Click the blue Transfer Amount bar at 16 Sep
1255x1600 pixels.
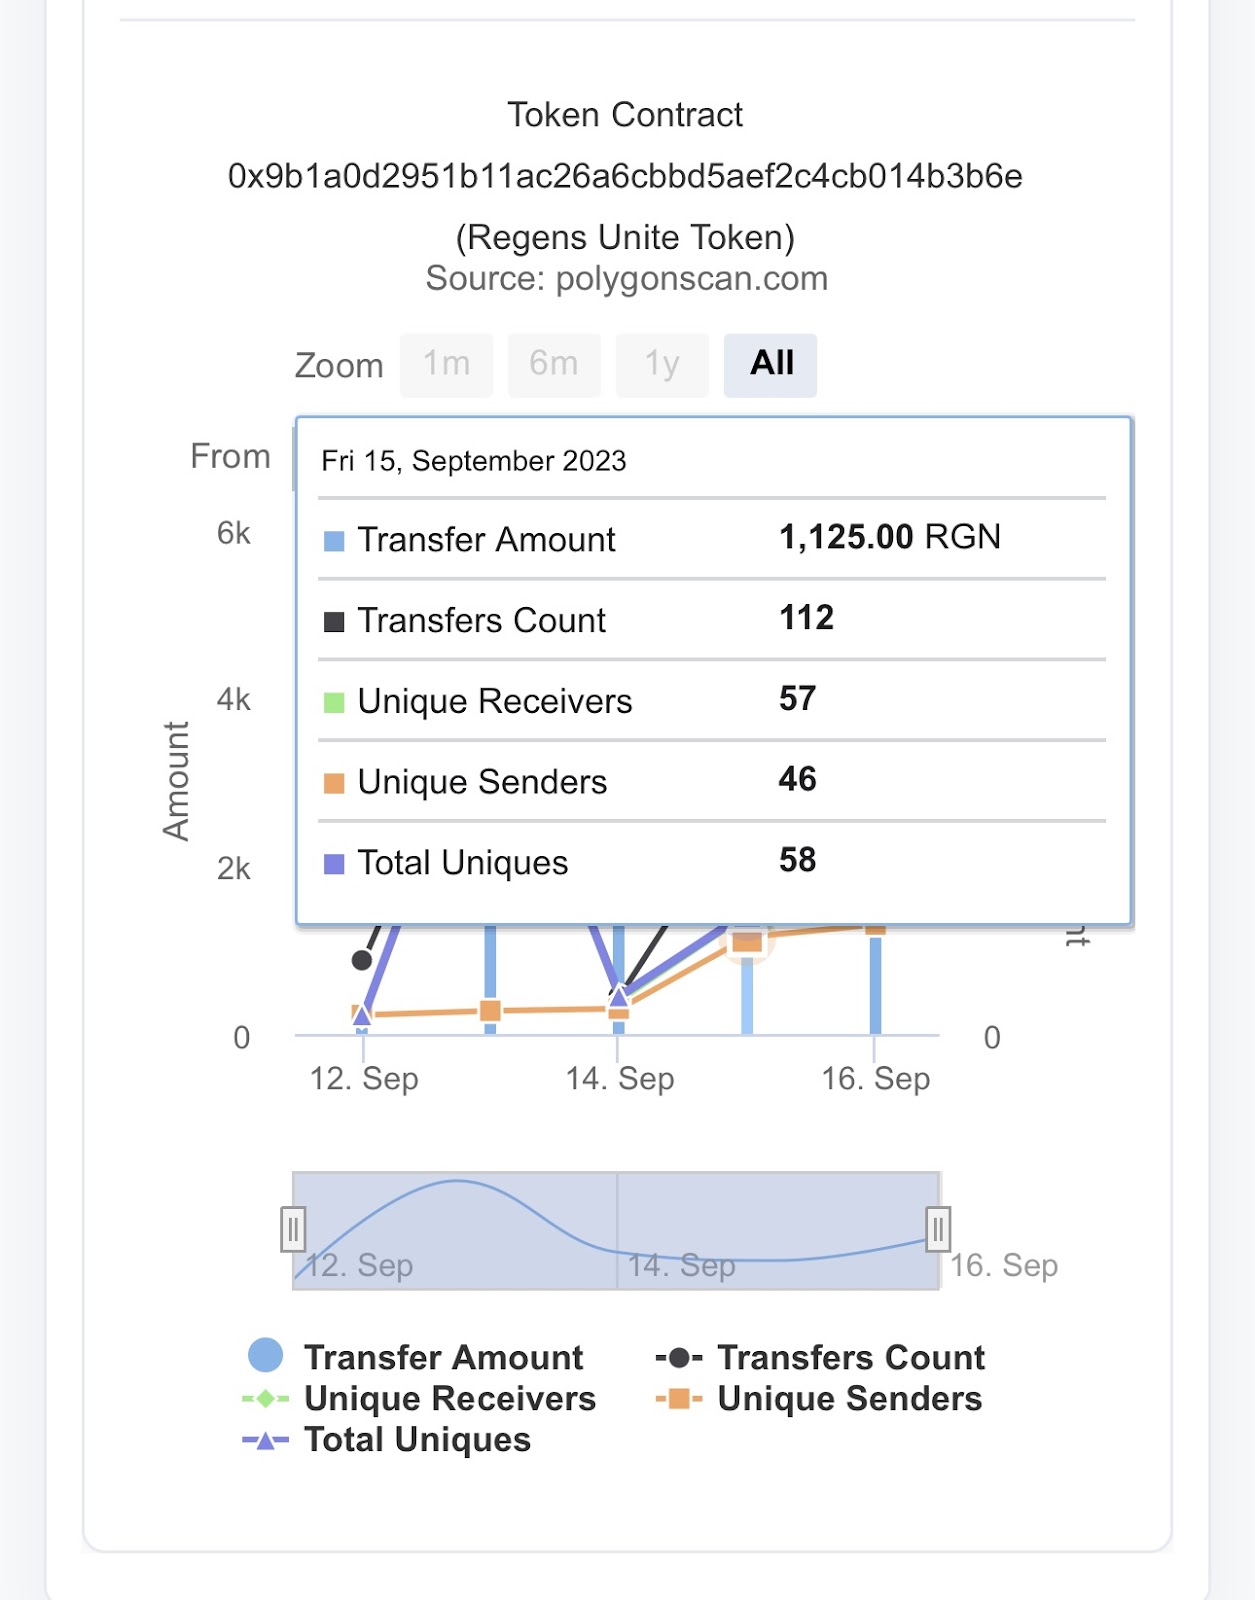pos(875,984)
